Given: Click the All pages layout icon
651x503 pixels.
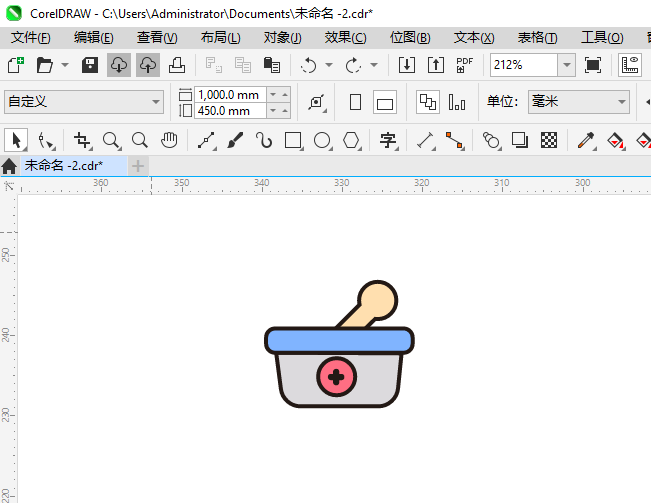Looking at the screenshot, I should click(x=428, y=102).
